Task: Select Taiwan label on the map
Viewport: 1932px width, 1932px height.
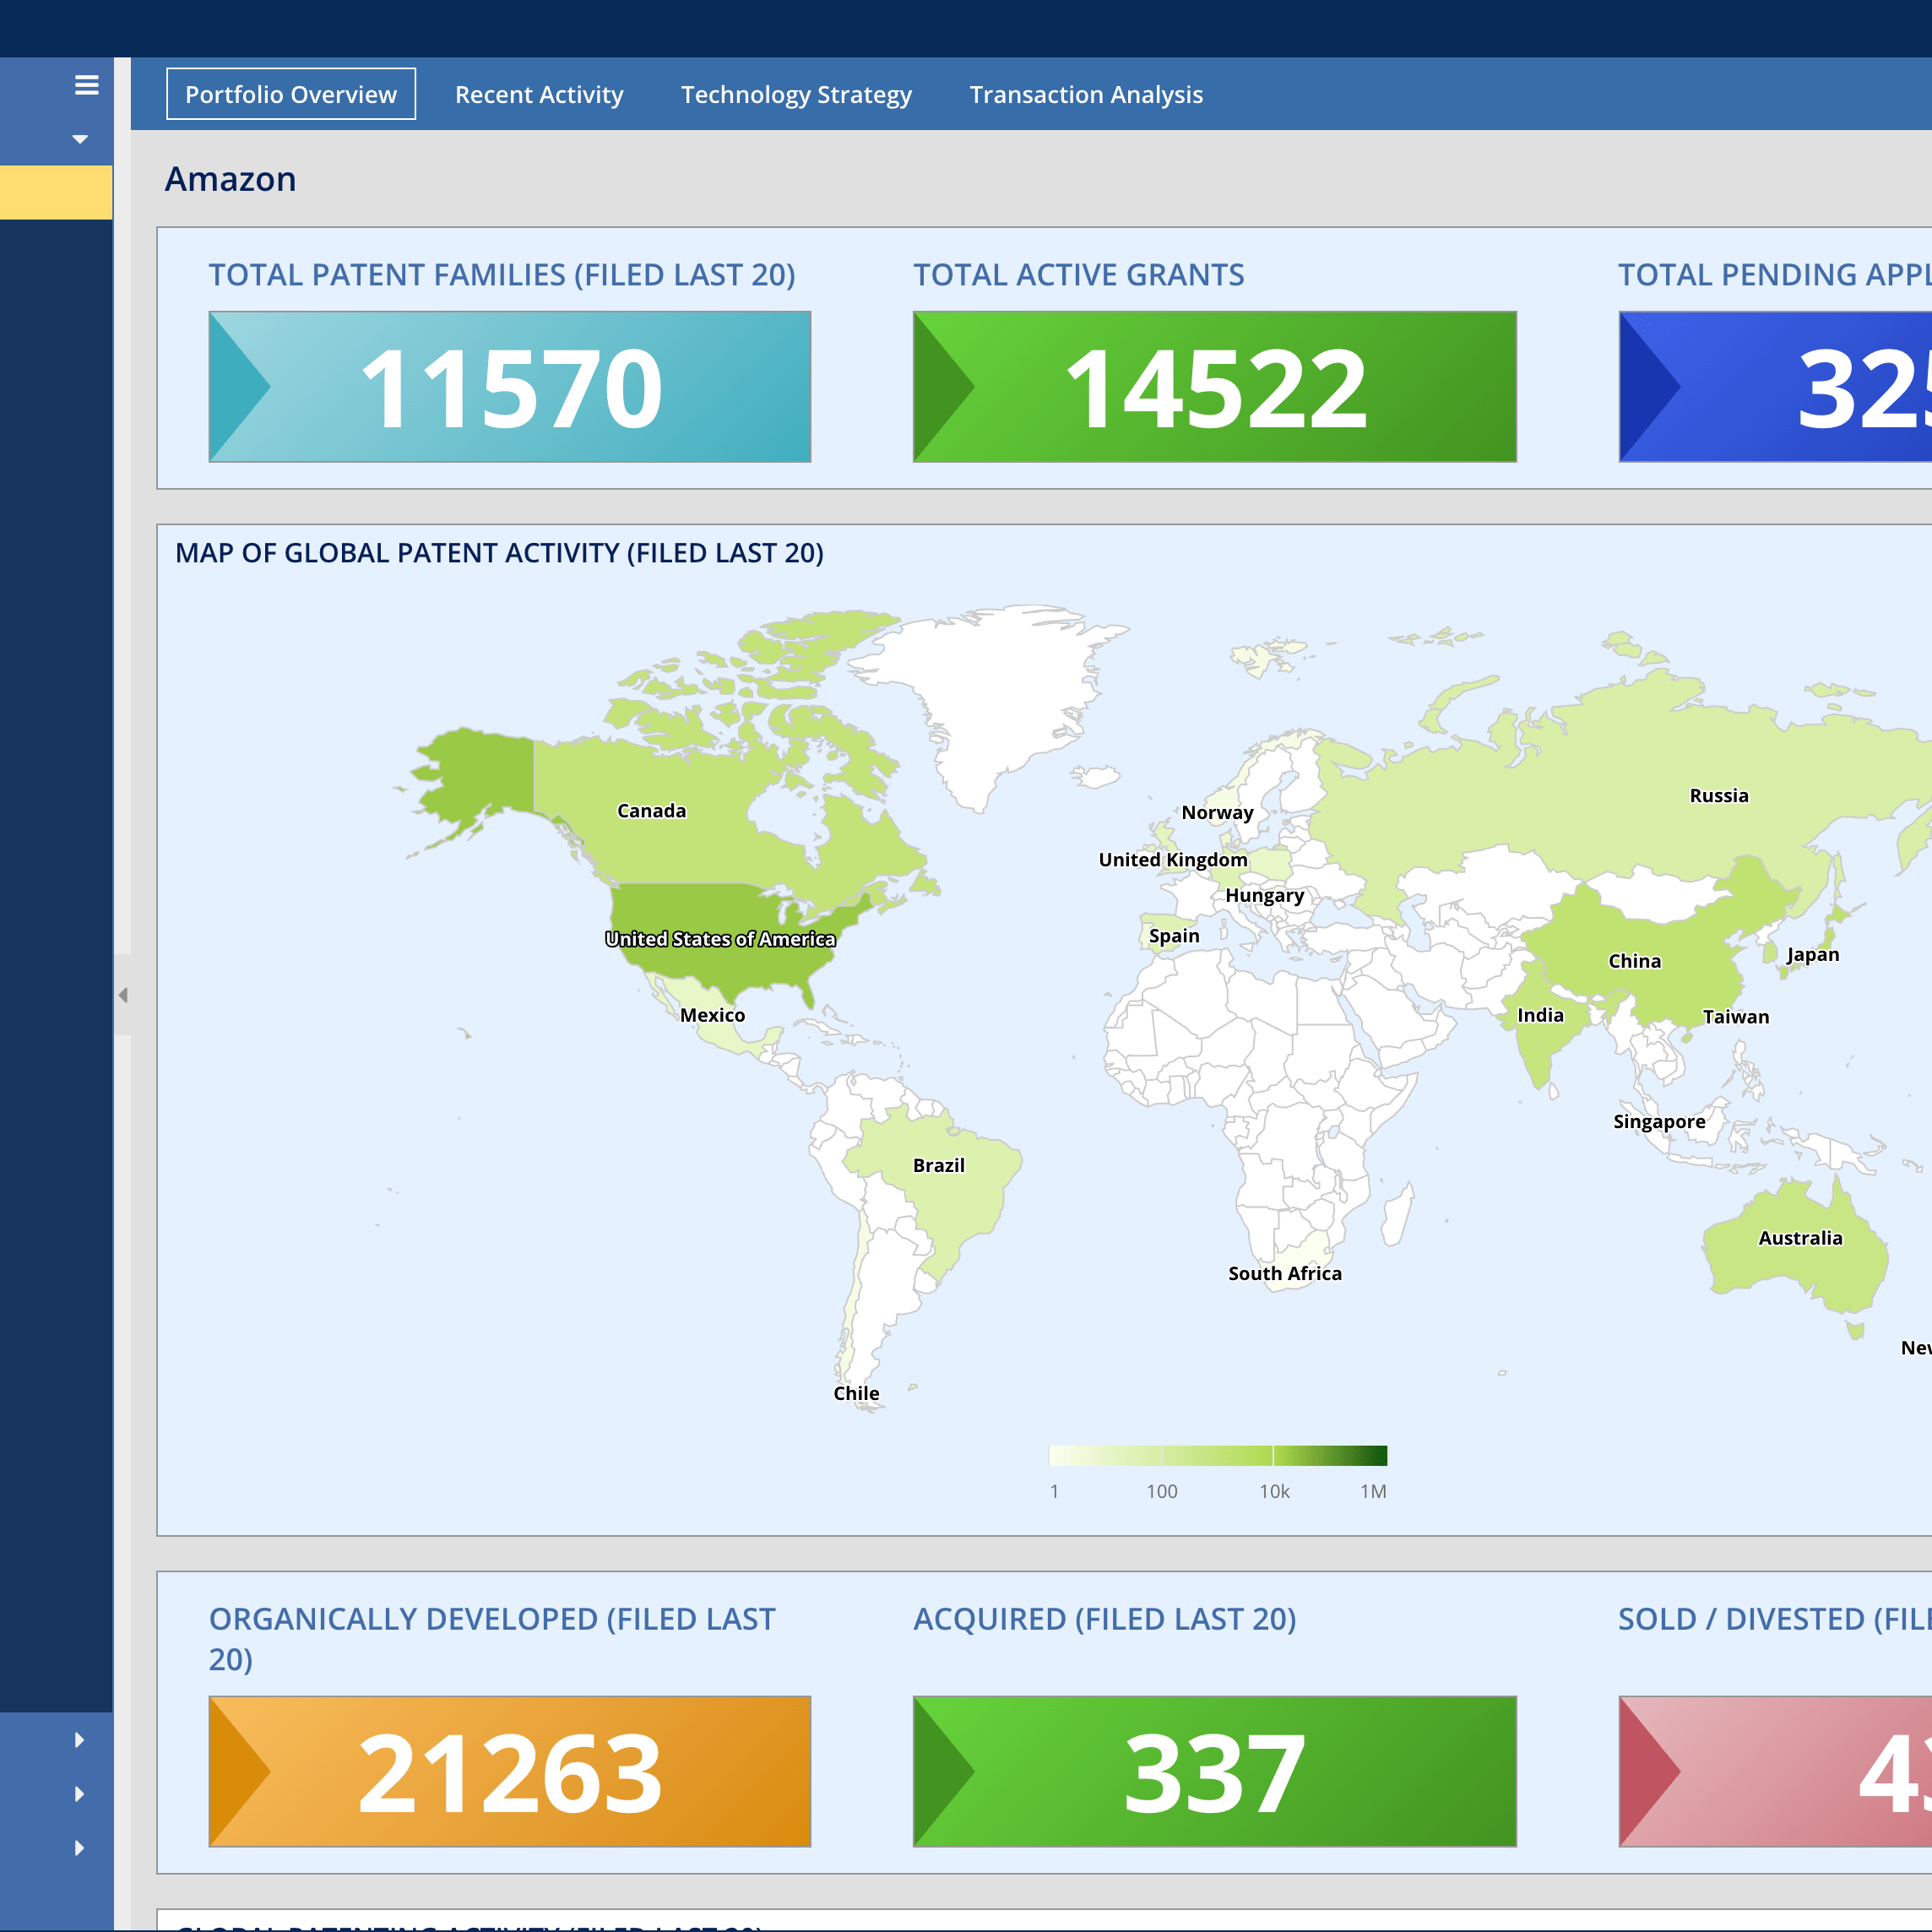Action: click(1737, 1017)
